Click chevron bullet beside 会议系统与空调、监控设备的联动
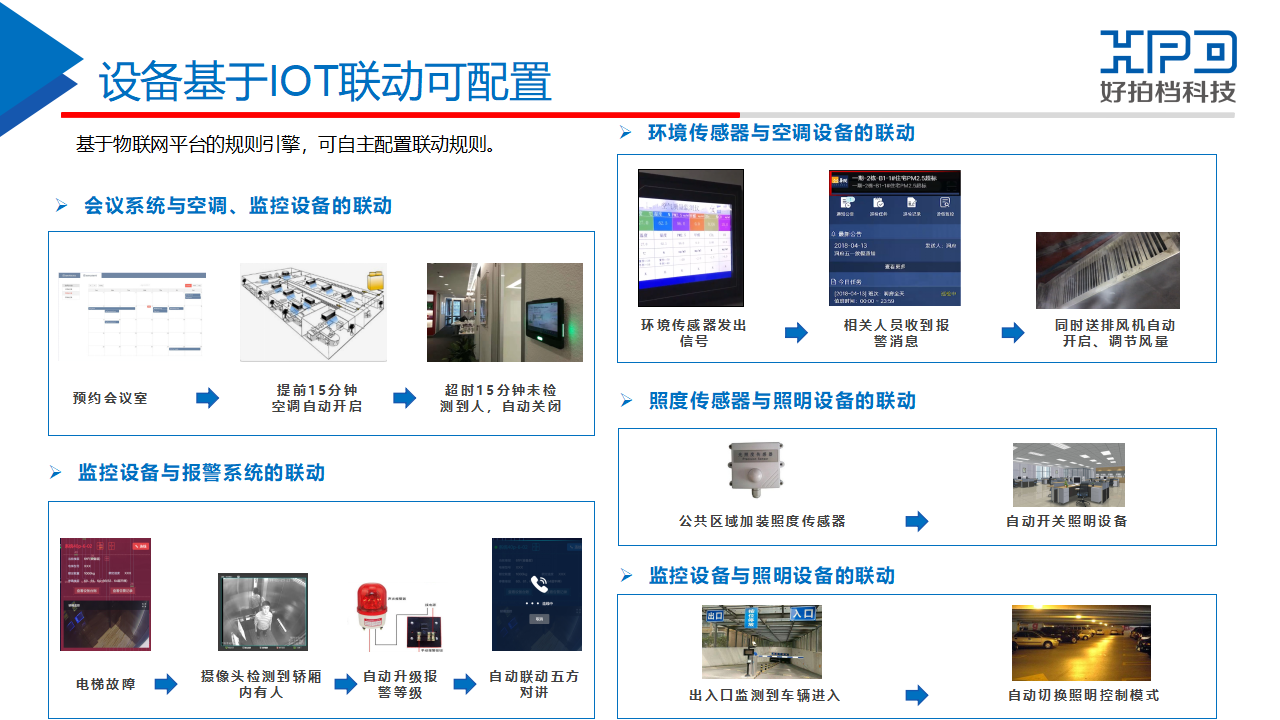Screen dimensions: 1280x720 click(62, 206)
